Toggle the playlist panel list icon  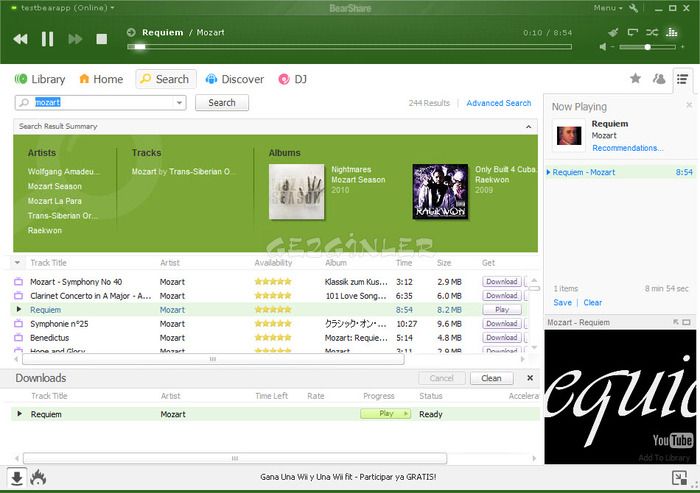coord(682,79)
